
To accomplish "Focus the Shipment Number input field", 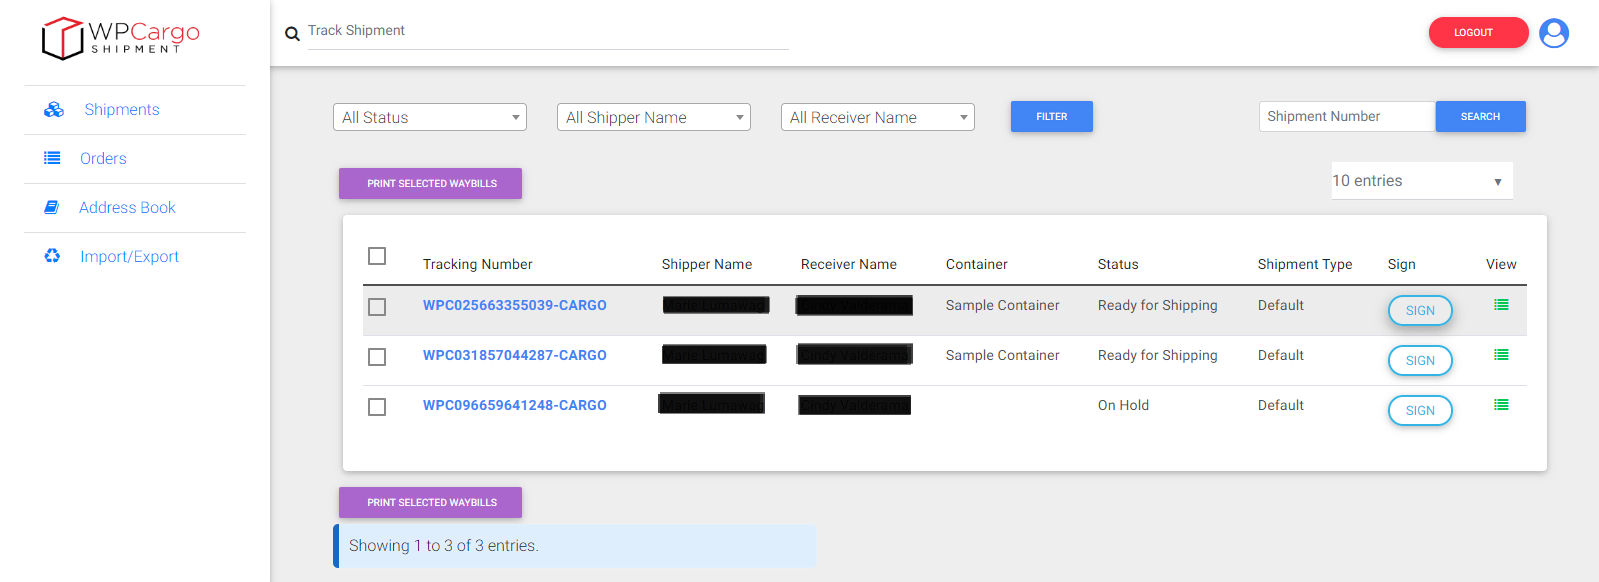I will pyautogui.click(x=1347, y=117).
